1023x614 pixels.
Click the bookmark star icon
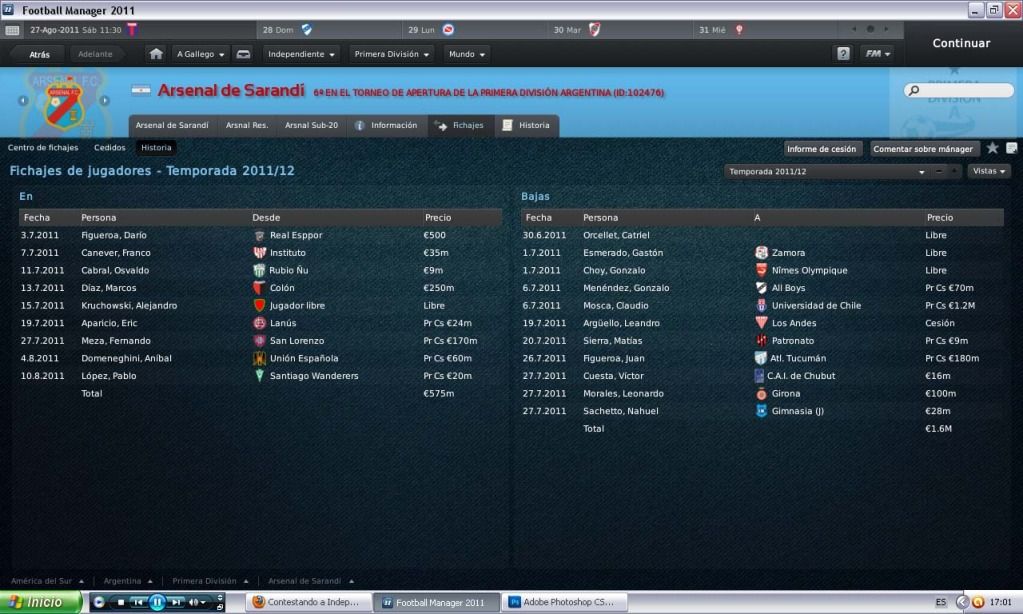click(x=992, y=148)
